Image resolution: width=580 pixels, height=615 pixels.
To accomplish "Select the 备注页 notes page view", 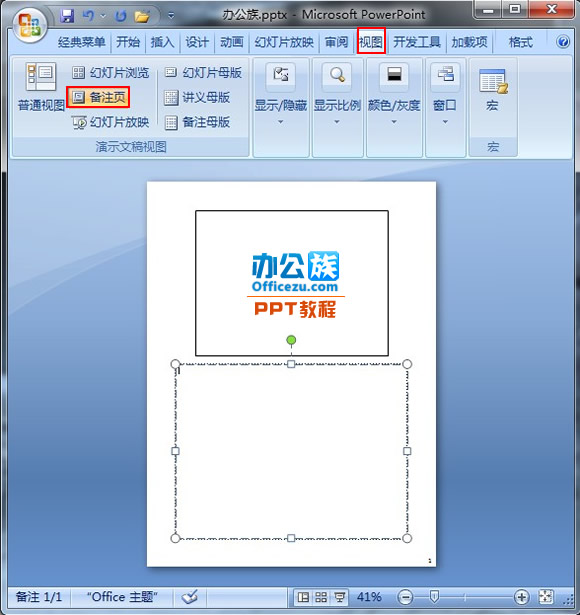I will click(x=98, y=97).
